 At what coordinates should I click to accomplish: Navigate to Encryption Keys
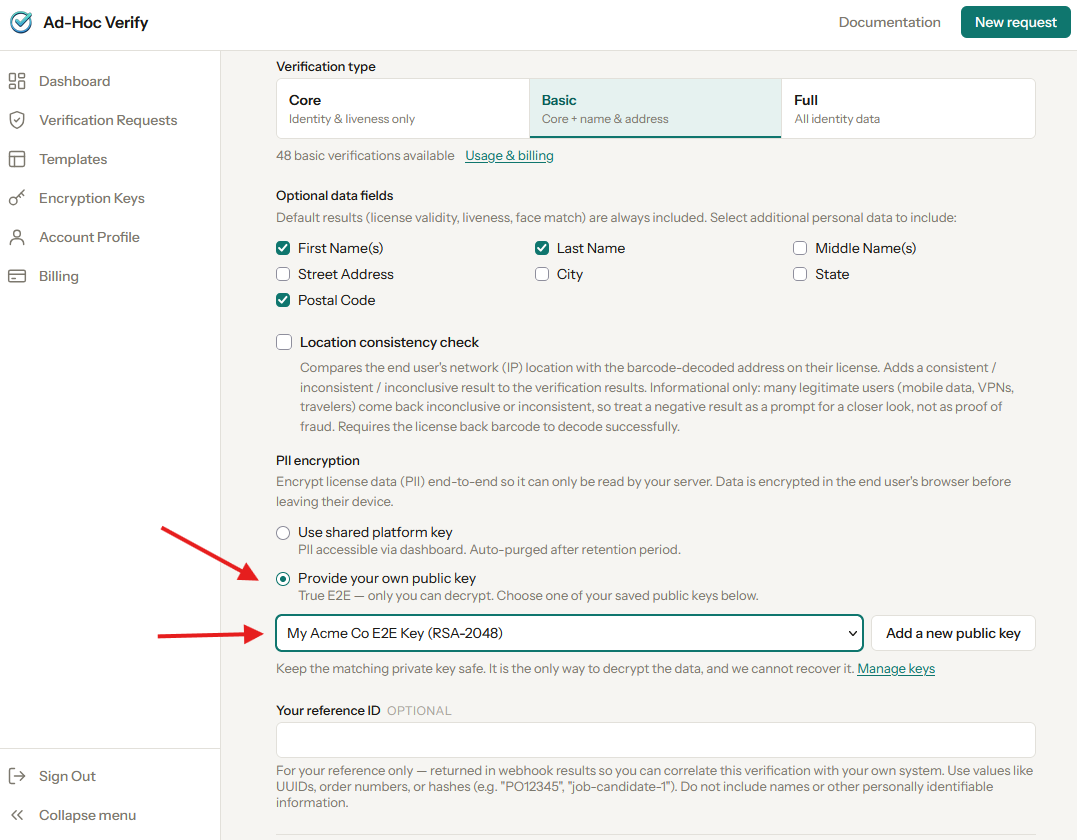click(91, 198)
